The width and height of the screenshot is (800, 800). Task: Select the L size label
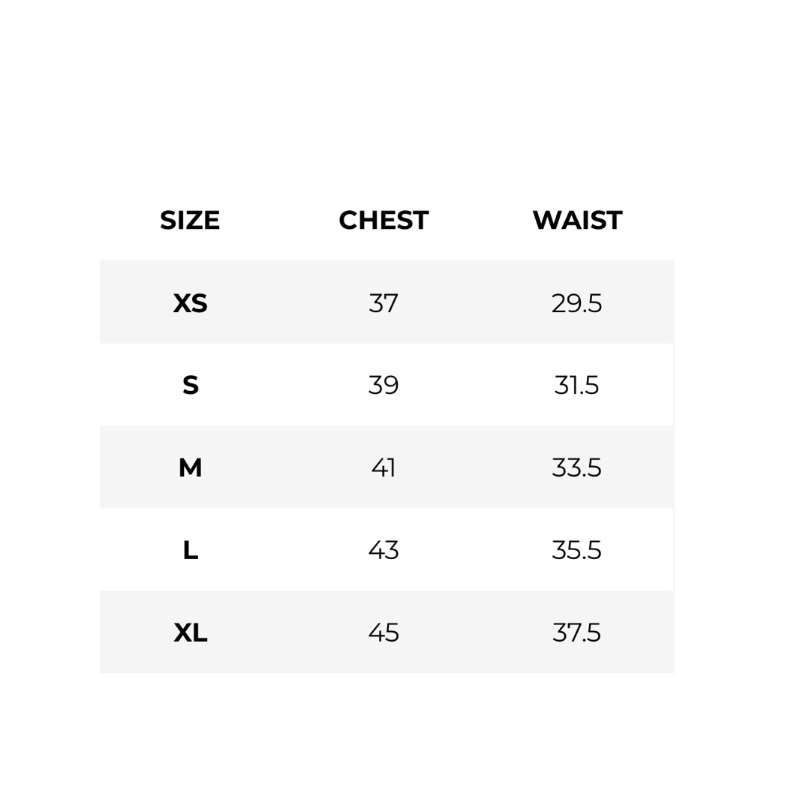[x=190, y=550]
